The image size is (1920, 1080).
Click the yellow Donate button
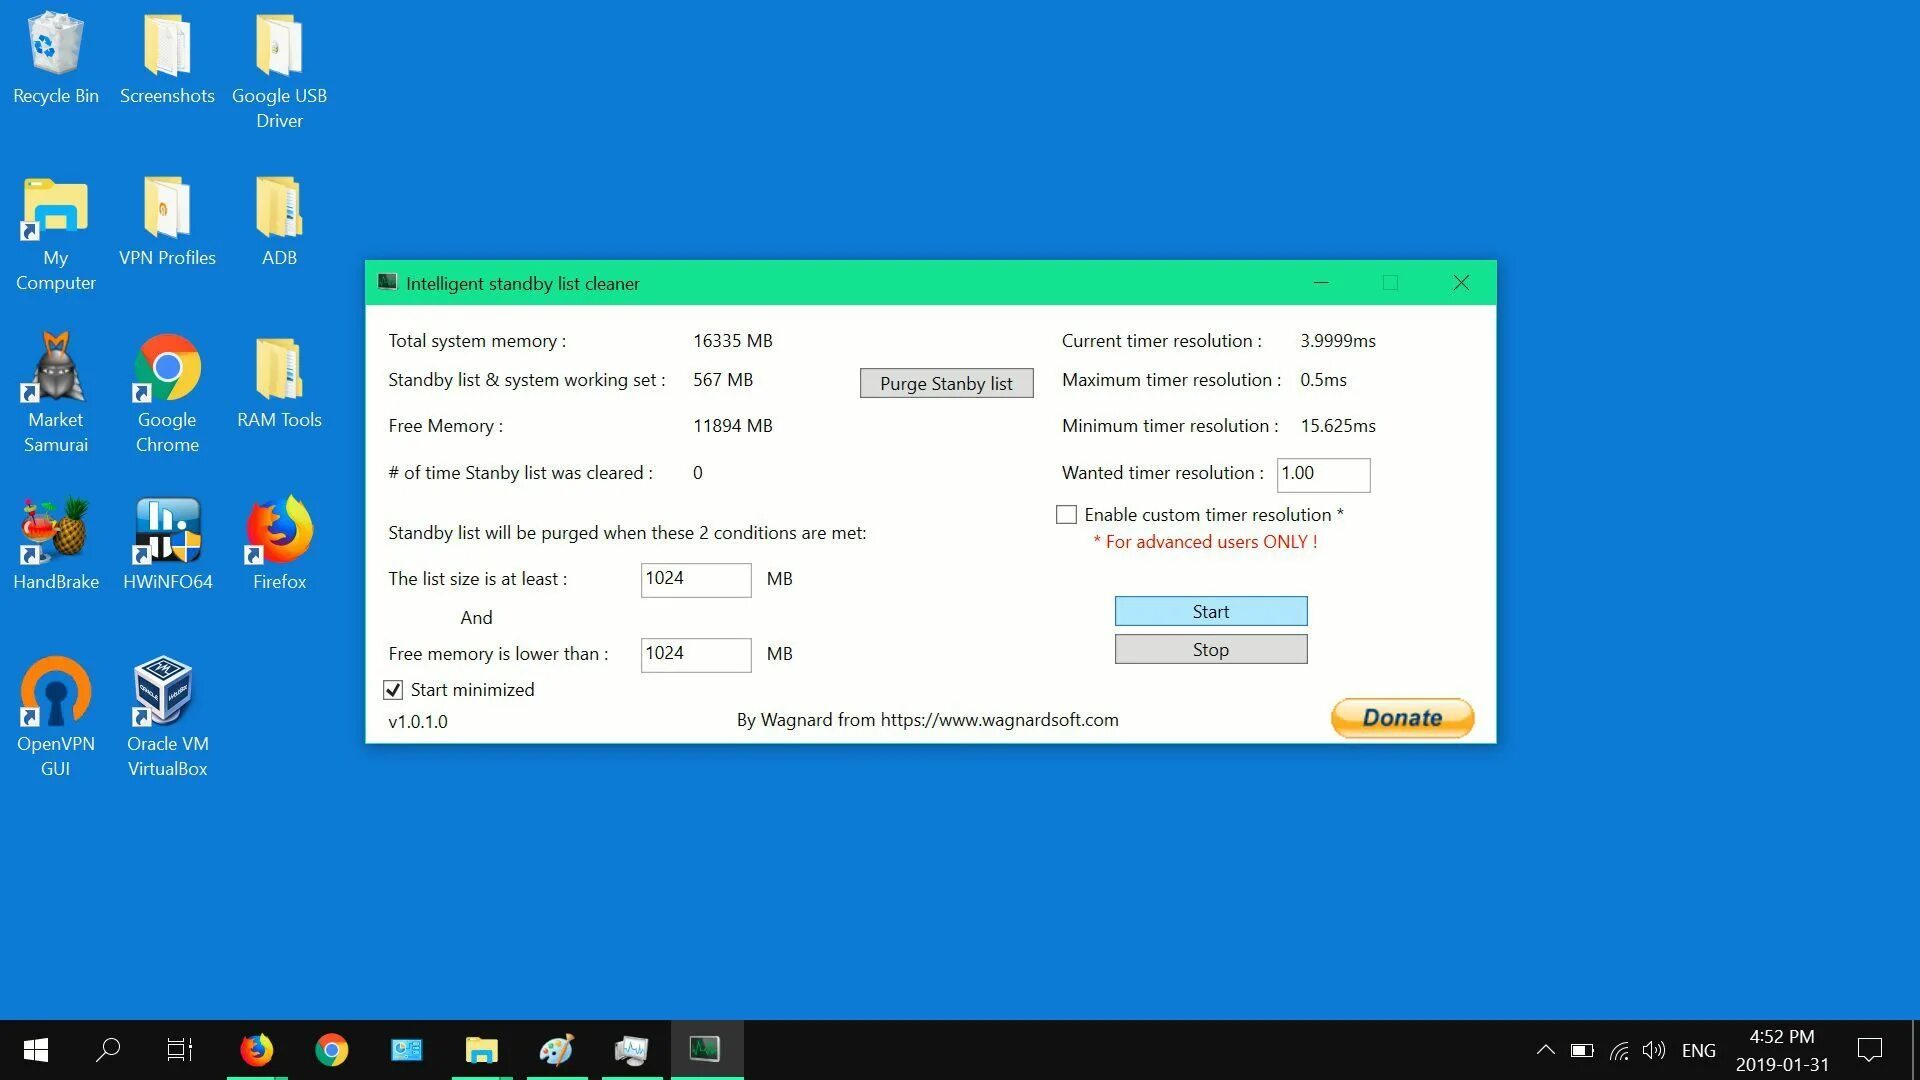[x=1402, y=718]
